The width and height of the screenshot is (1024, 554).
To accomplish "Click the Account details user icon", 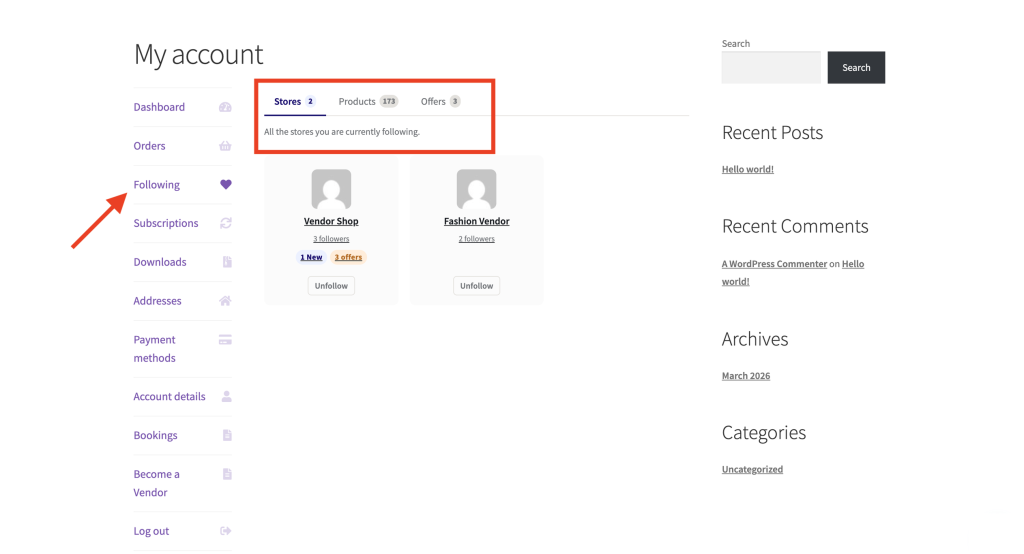I will [227, 396].
